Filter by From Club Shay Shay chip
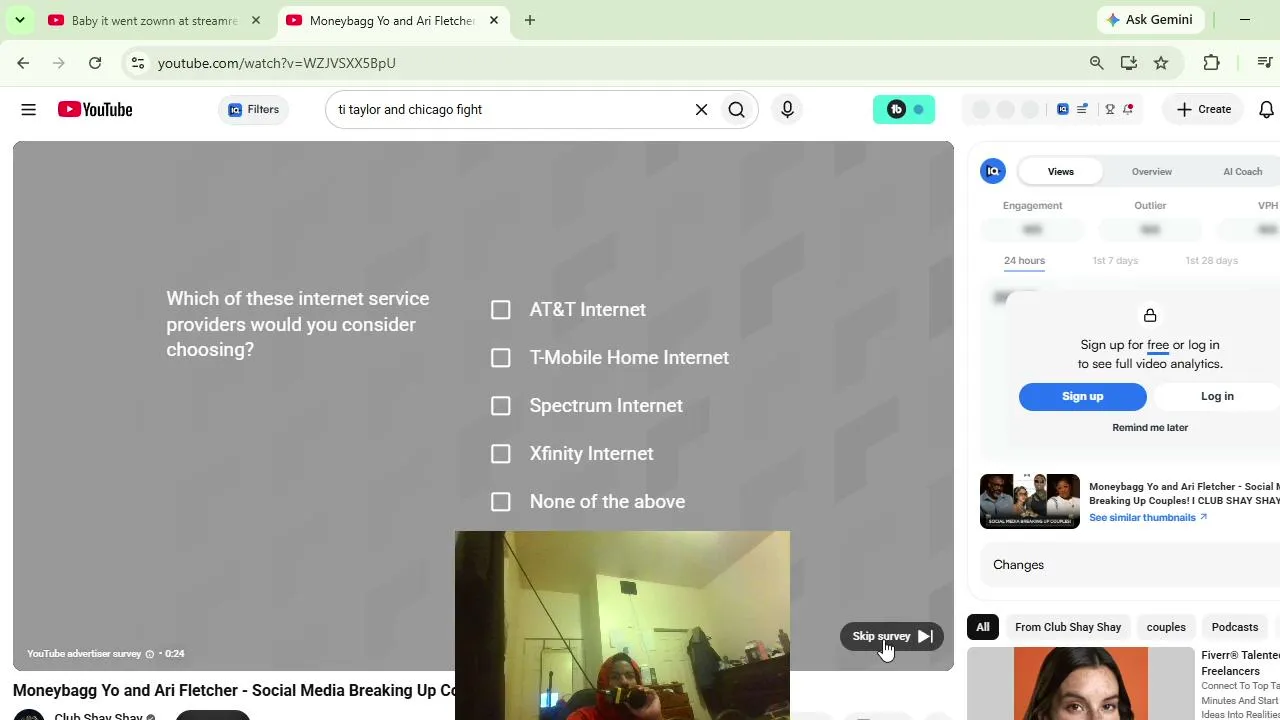The width and height of the screenshot is (1280, 720). coord(1068,627)
